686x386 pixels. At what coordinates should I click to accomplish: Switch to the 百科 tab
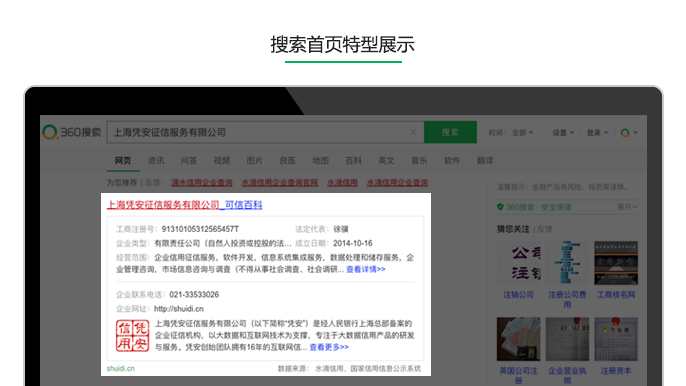click(x=353, y=161)
